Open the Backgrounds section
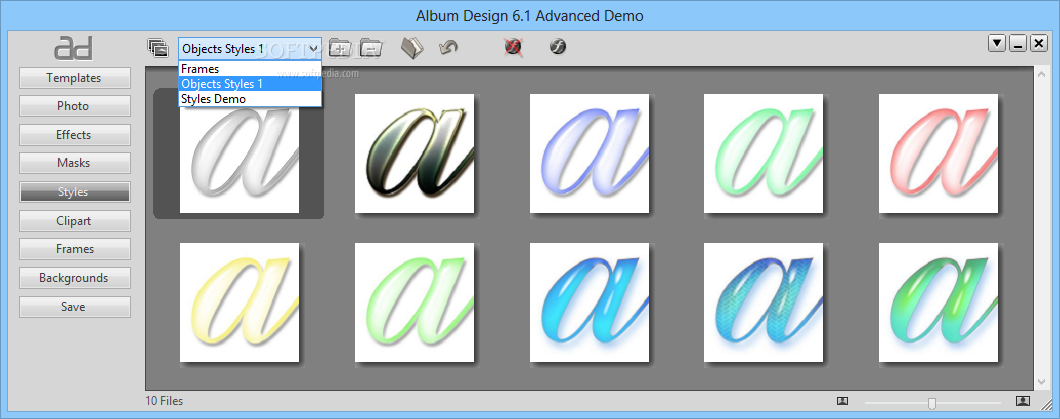The width and height of the screenshot is (1060, 419). pos(74,278)
